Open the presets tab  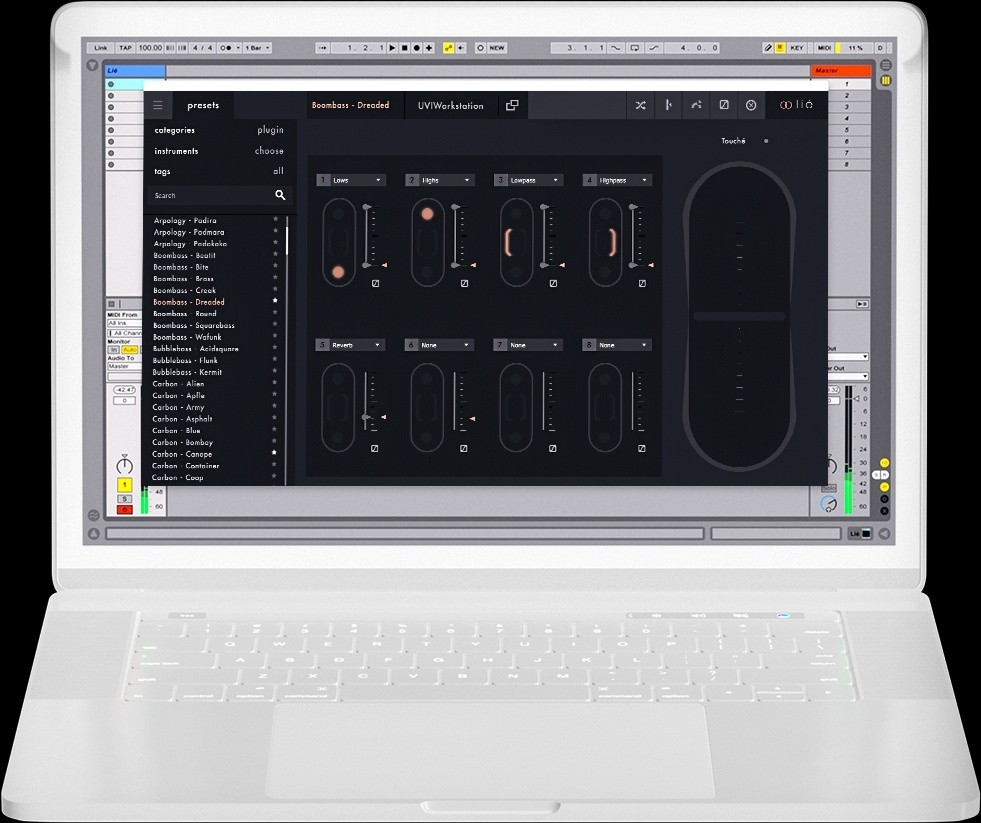point(203,105)
